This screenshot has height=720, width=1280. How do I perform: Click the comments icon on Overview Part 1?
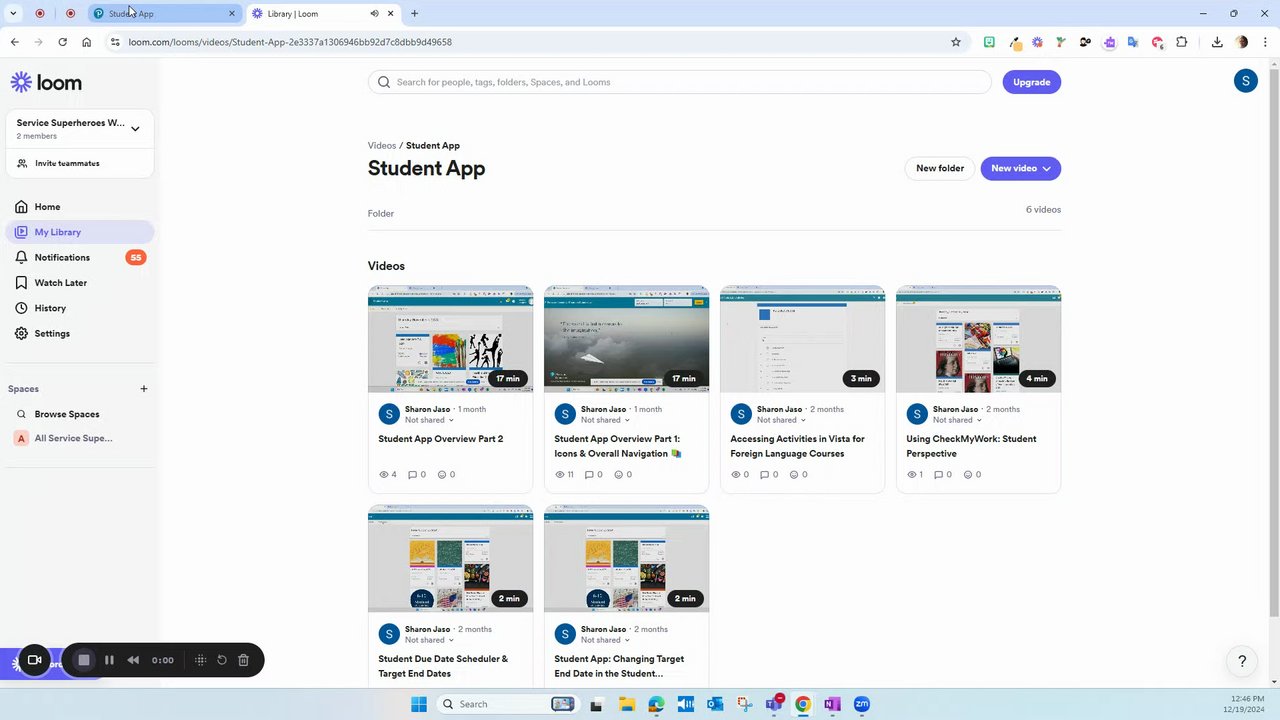click(x=590, y=475)
